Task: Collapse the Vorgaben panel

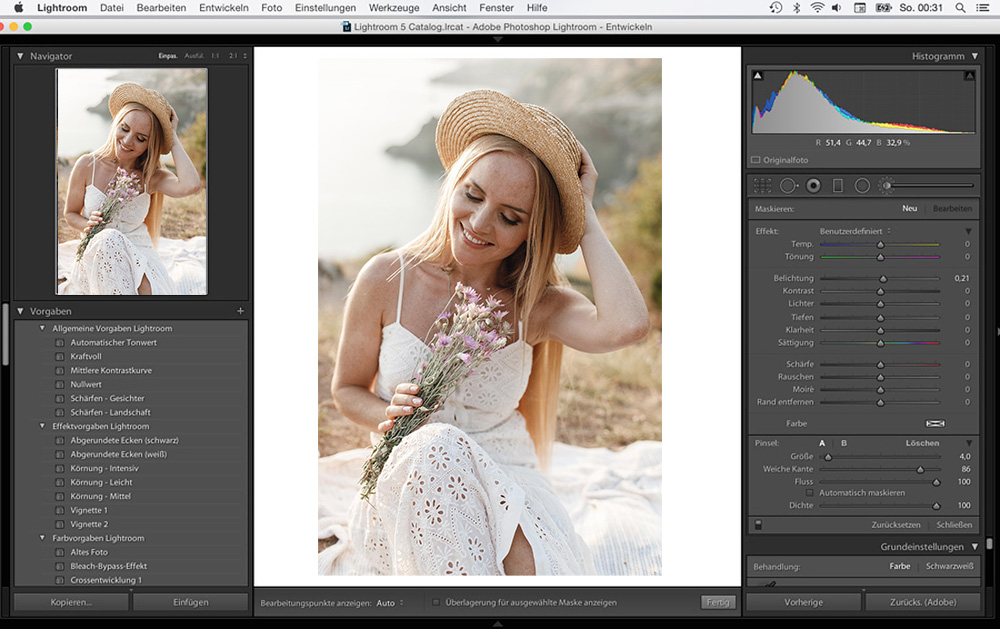Action: [20, 311]
